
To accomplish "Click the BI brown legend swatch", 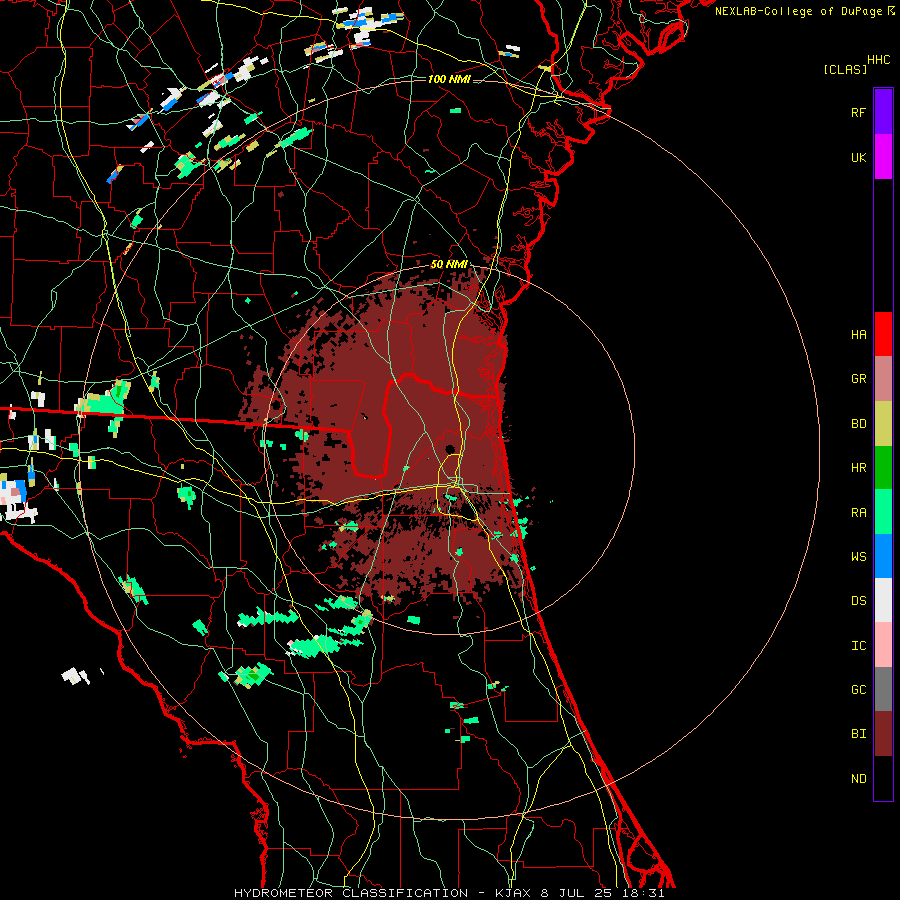I will (x=883, y=734).
